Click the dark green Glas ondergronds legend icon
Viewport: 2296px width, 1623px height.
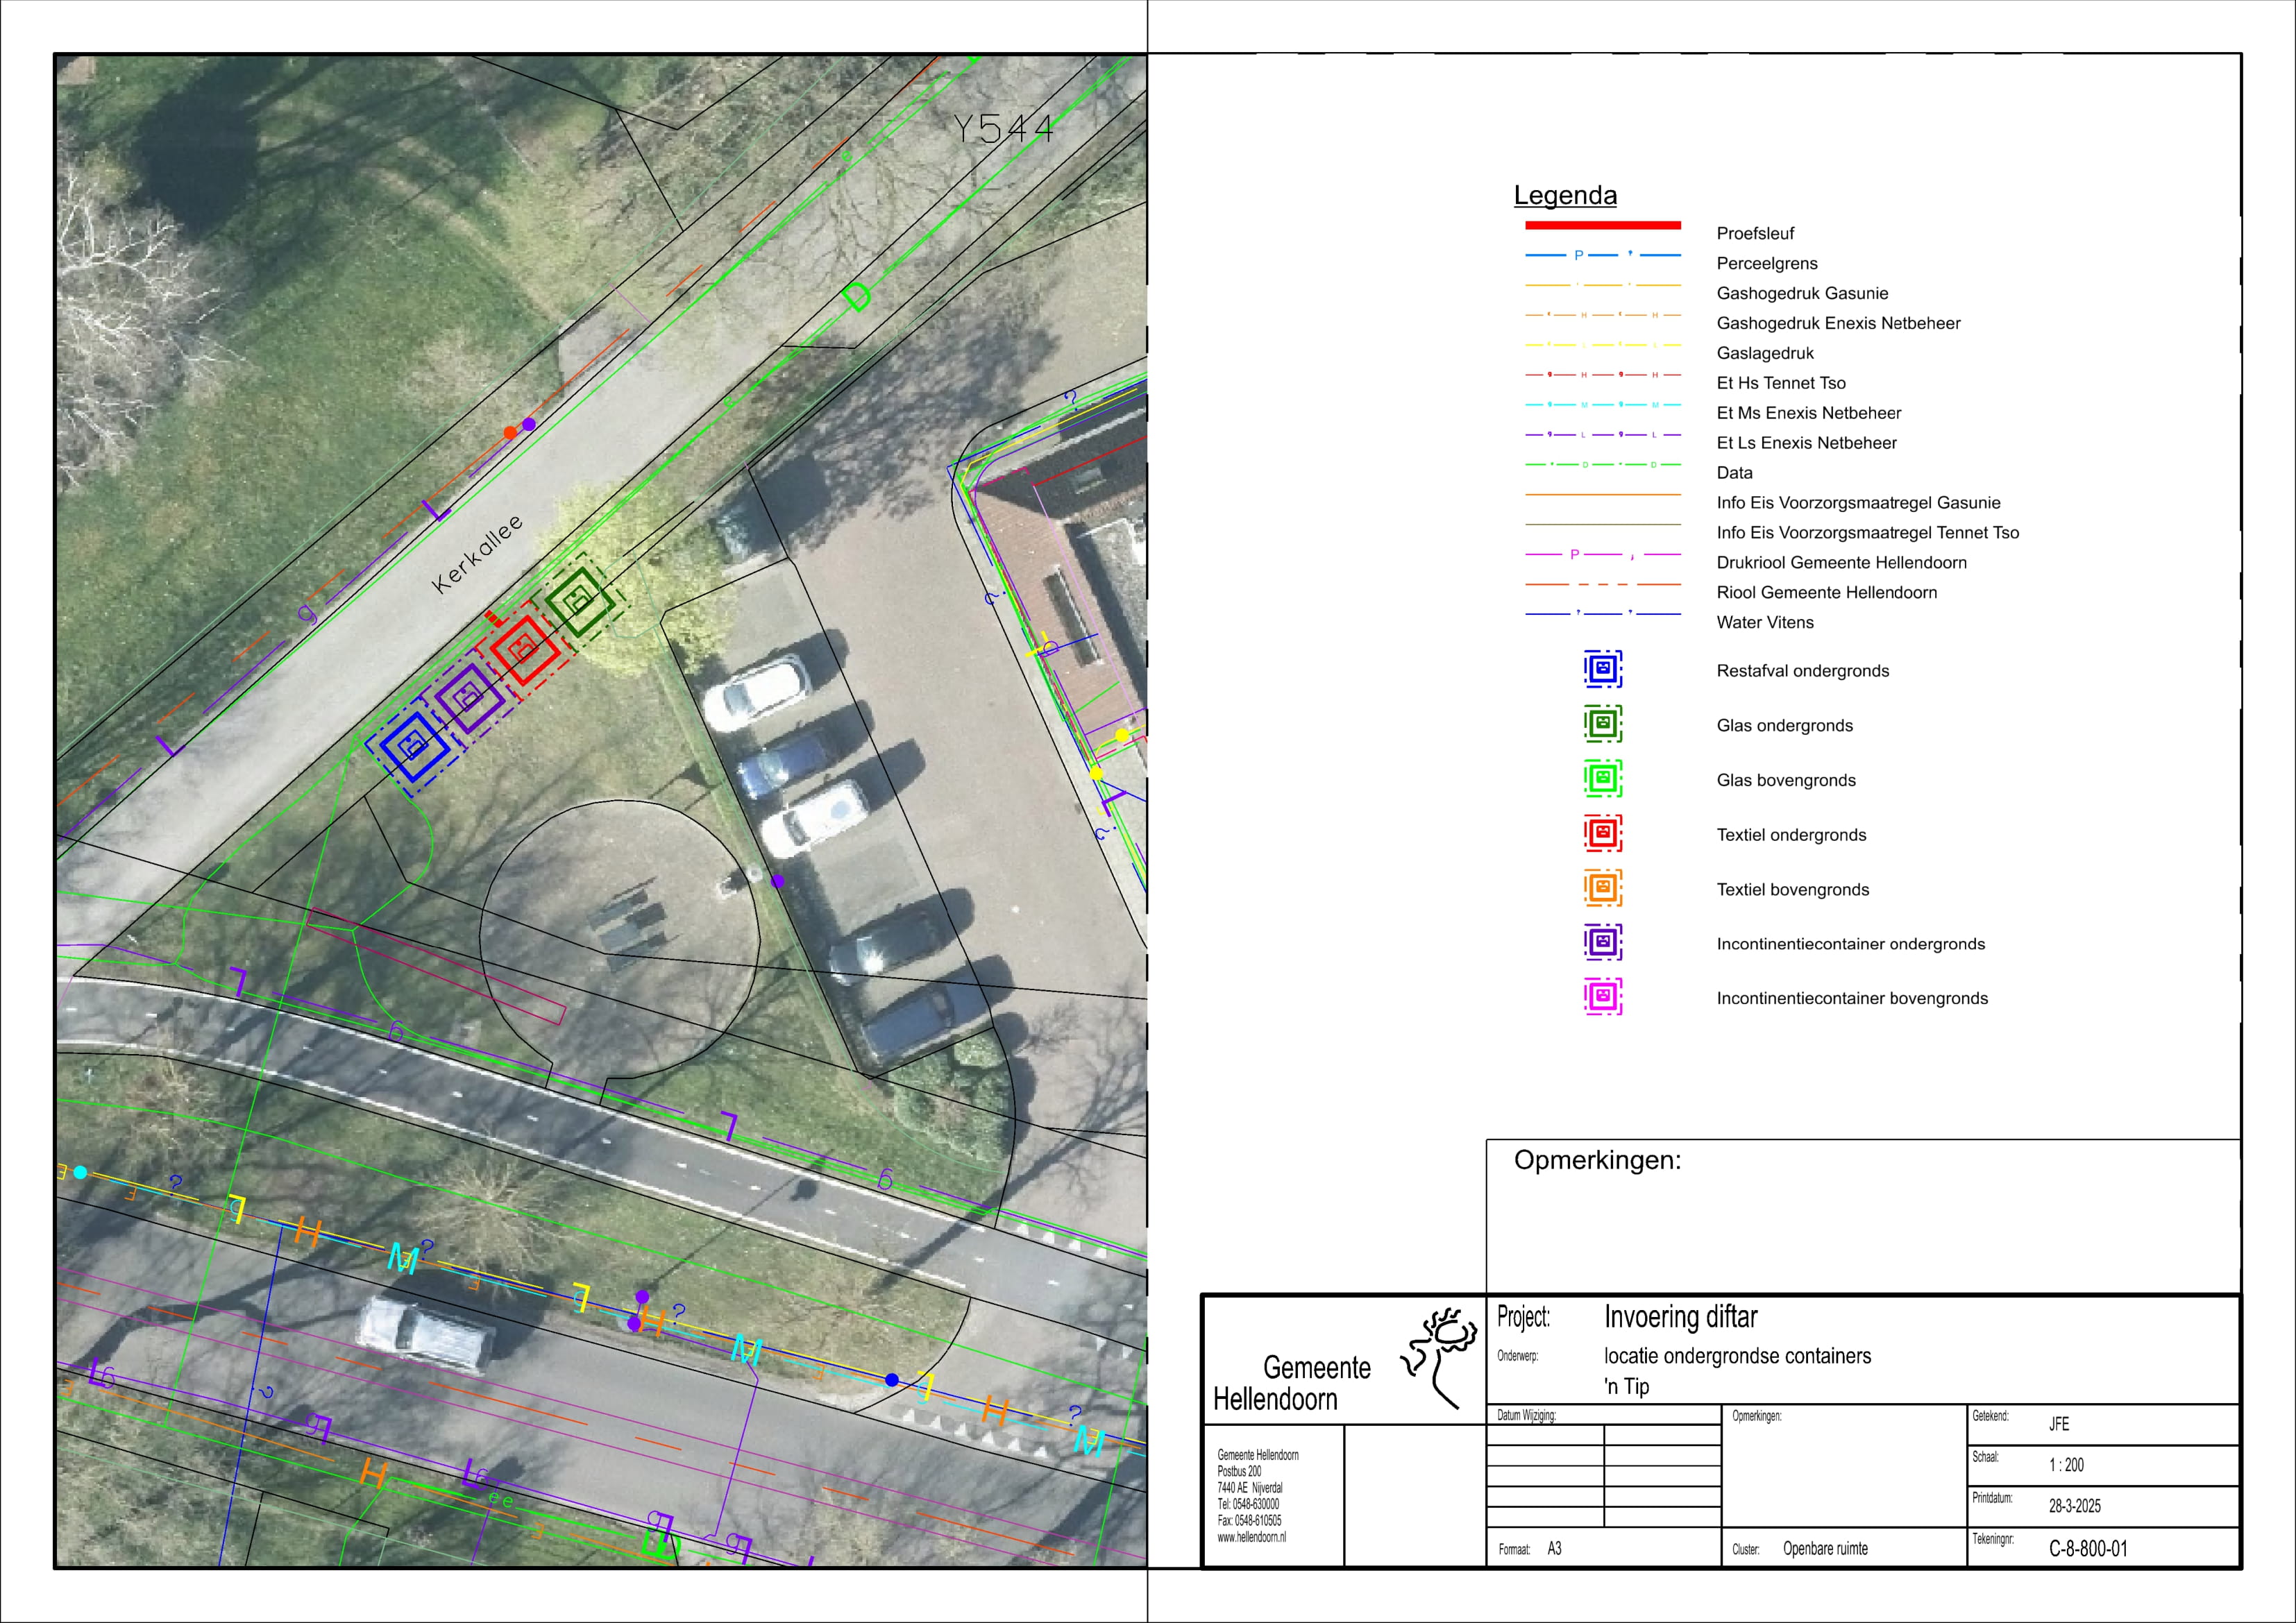click(1602, 724)
